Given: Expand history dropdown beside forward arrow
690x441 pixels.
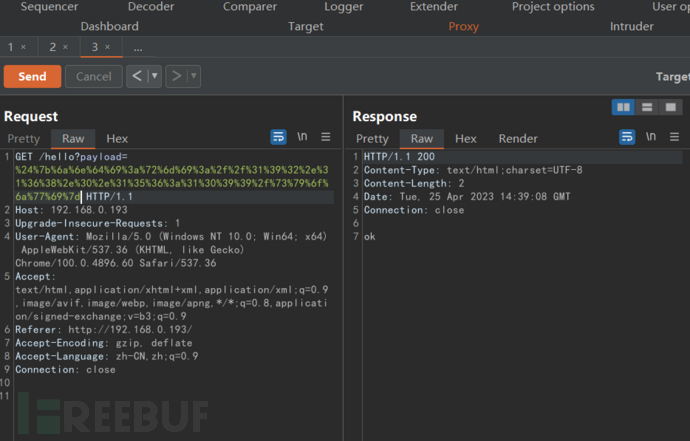Looking at the screenshot, I should (x=194, y=76).
